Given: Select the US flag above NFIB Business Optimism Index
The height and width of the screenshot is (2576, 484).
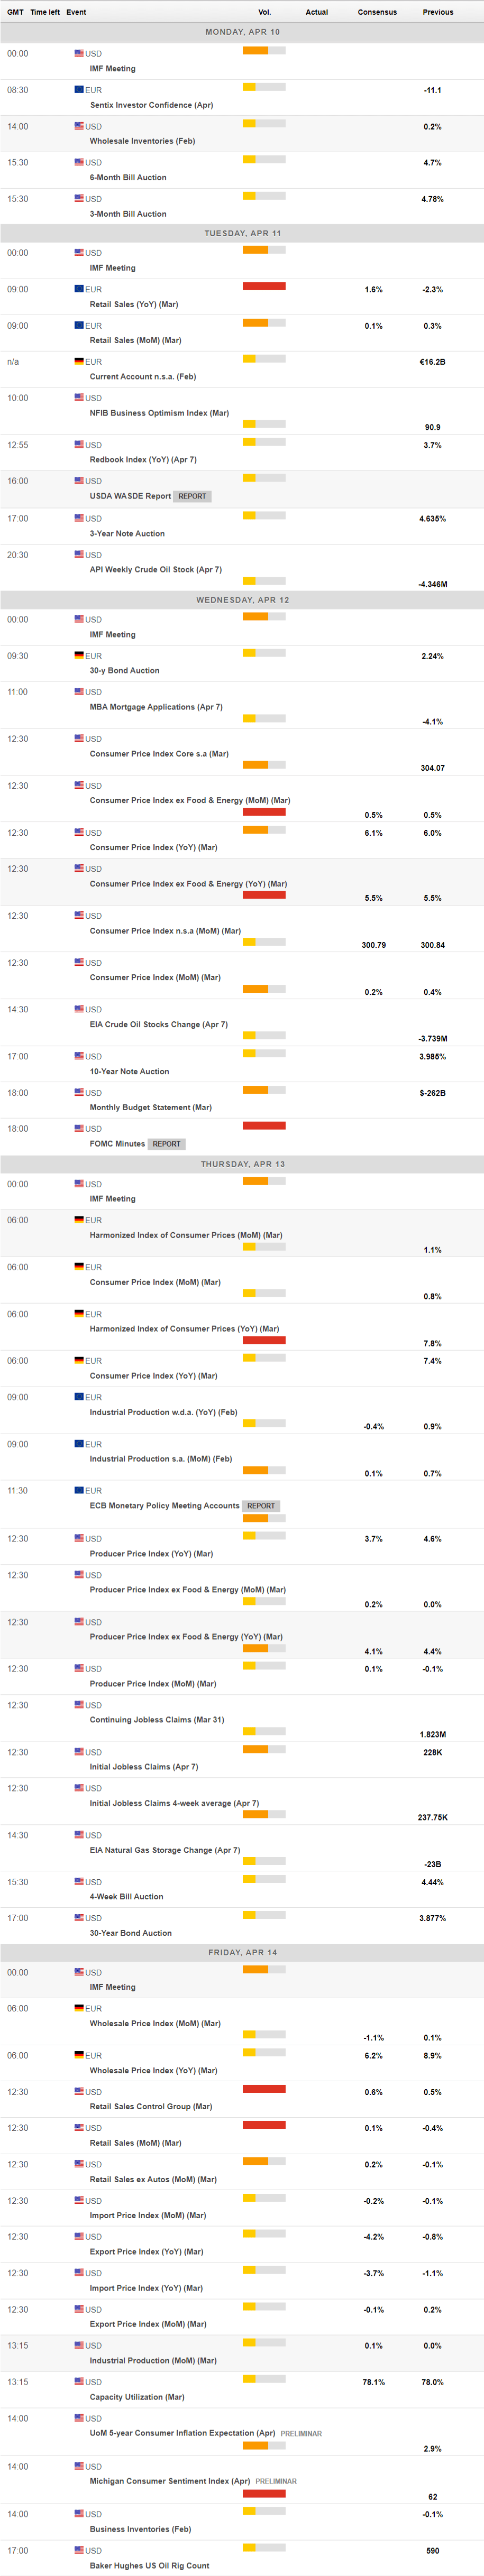Looking at the screenshot, I should 79,398.
